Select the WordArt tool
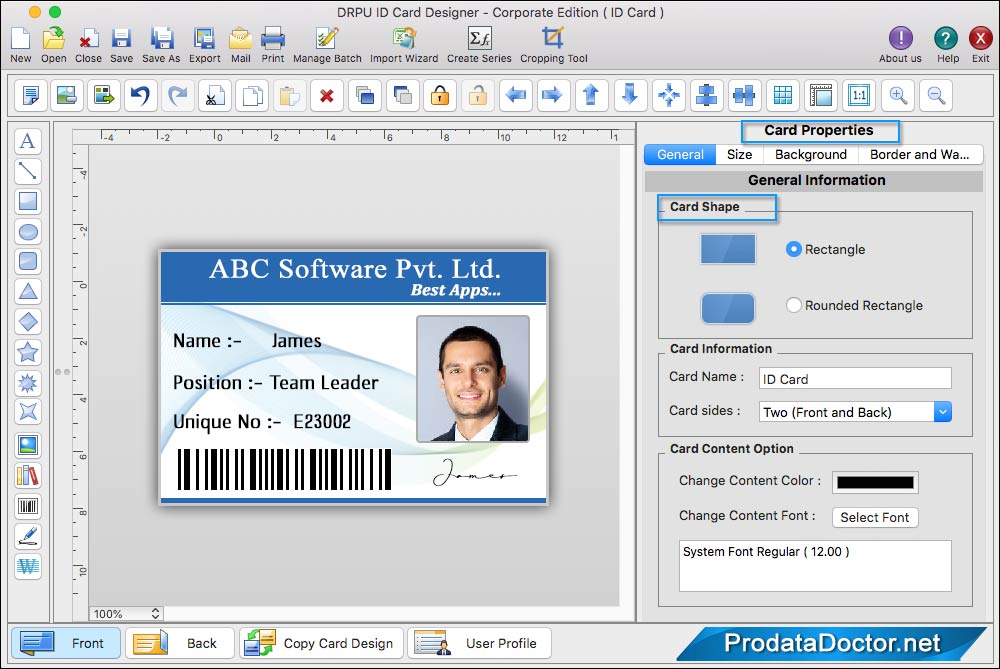The width and height of the screenshot is (1000, 669). 27,566
